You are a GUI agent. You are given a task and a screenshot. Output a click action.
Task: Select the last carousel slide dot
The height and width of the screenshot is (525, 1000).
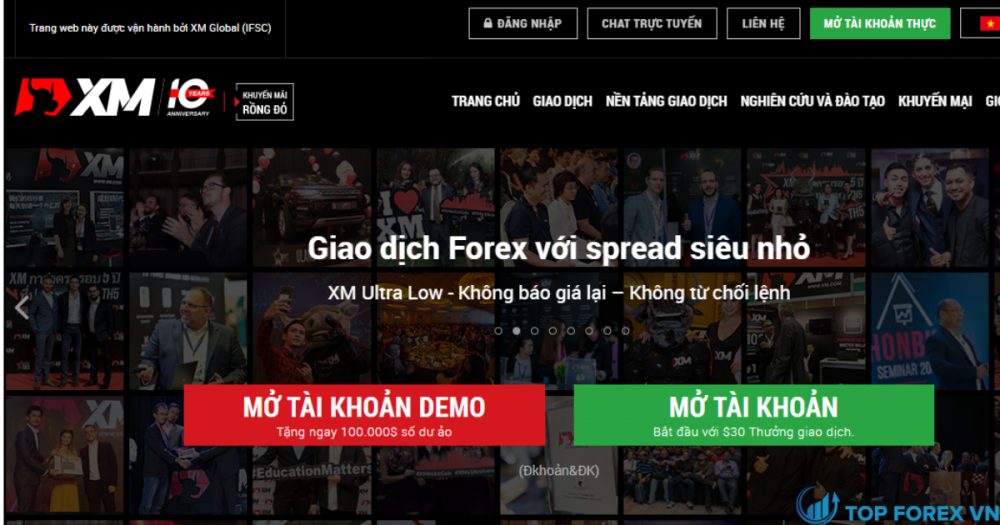tap(626, 330)
